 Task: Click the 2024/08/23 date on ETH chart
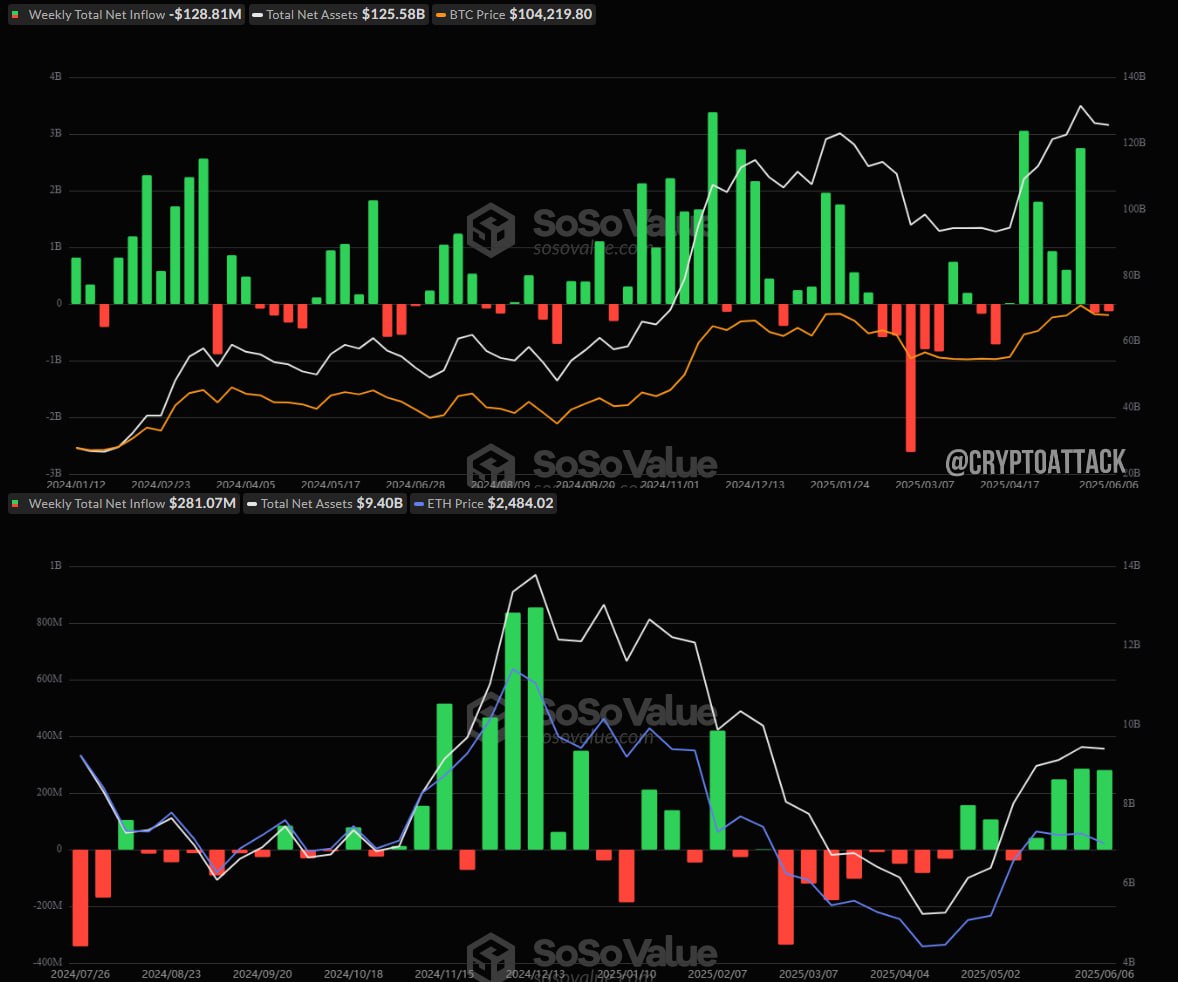[171, 974]
